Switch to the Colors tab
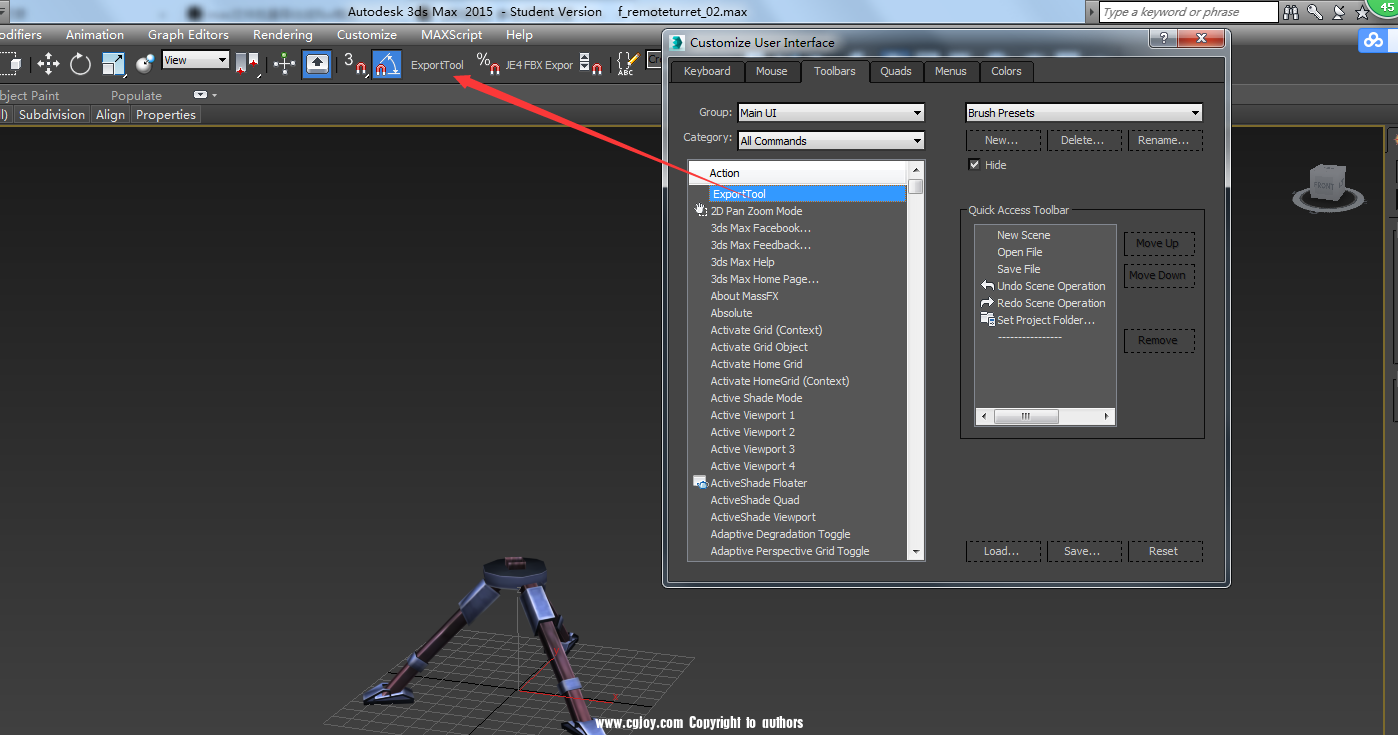 click(x=1006, y=71)
